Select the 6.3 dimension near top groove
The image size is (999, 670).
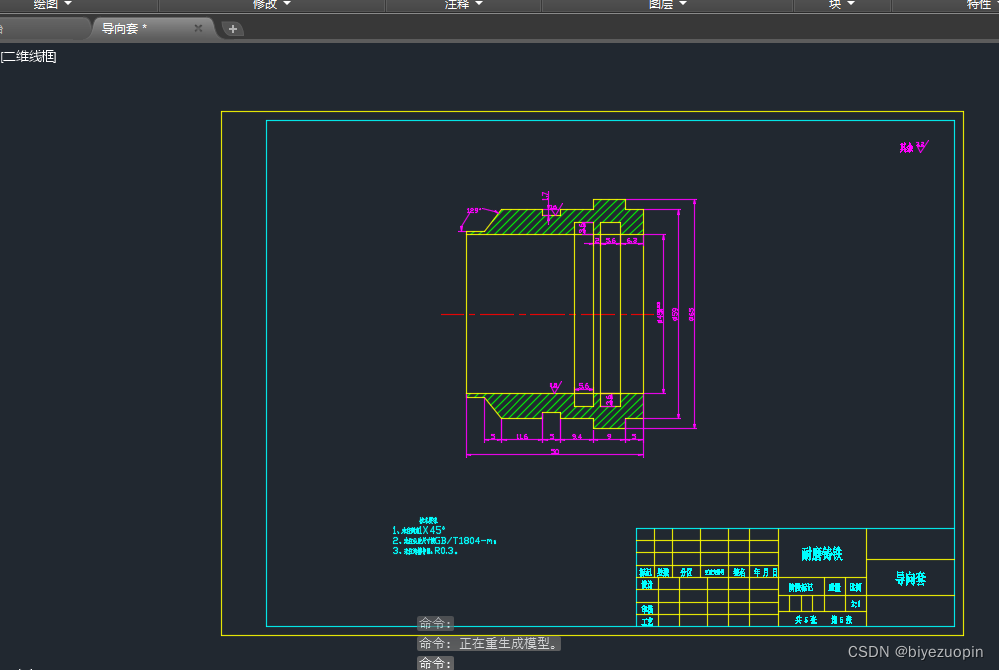(631, 241)
